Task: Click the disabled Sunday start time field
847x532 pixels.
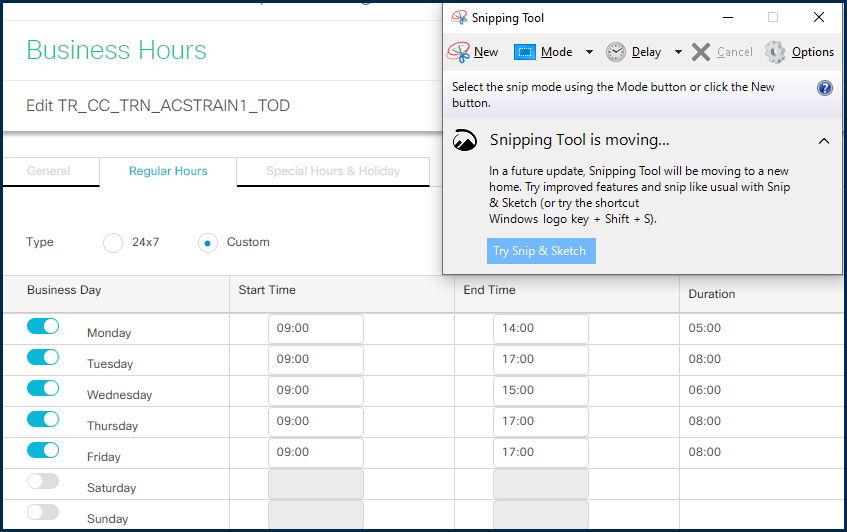Action: [x=316, y=514]
